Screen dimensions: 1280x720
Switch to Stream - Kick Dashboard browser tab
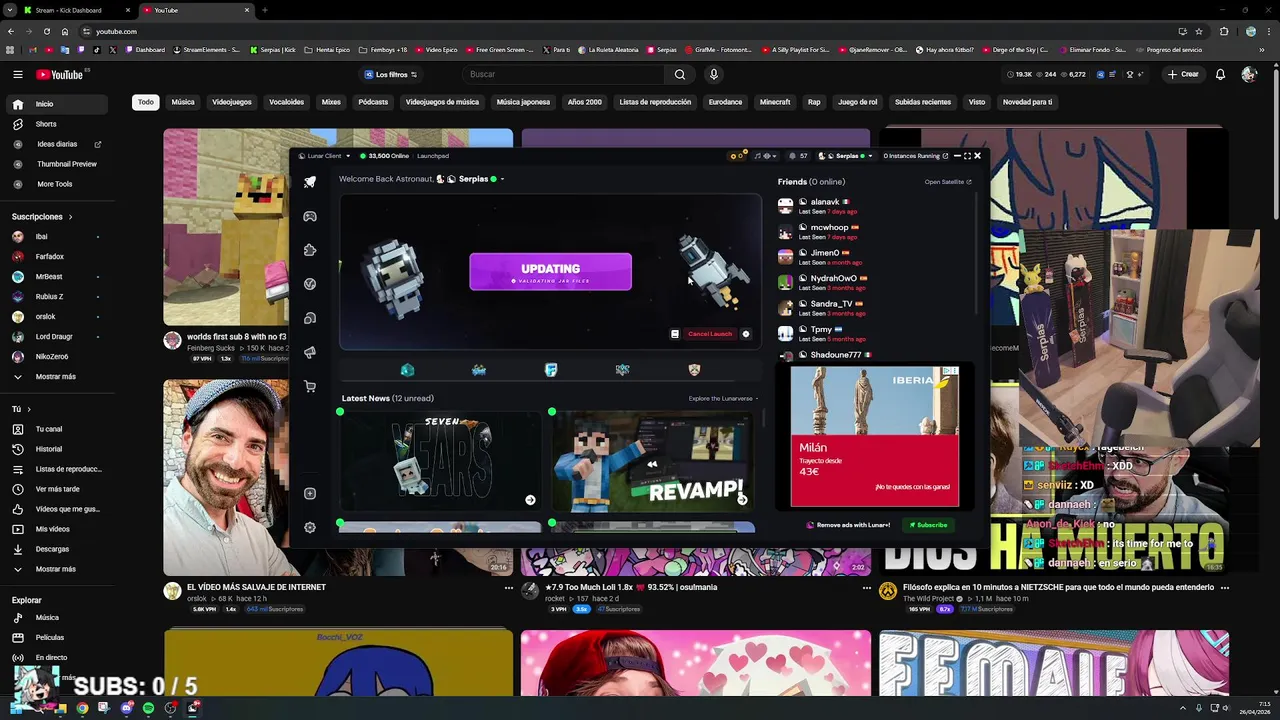click(x=75, y=10)
